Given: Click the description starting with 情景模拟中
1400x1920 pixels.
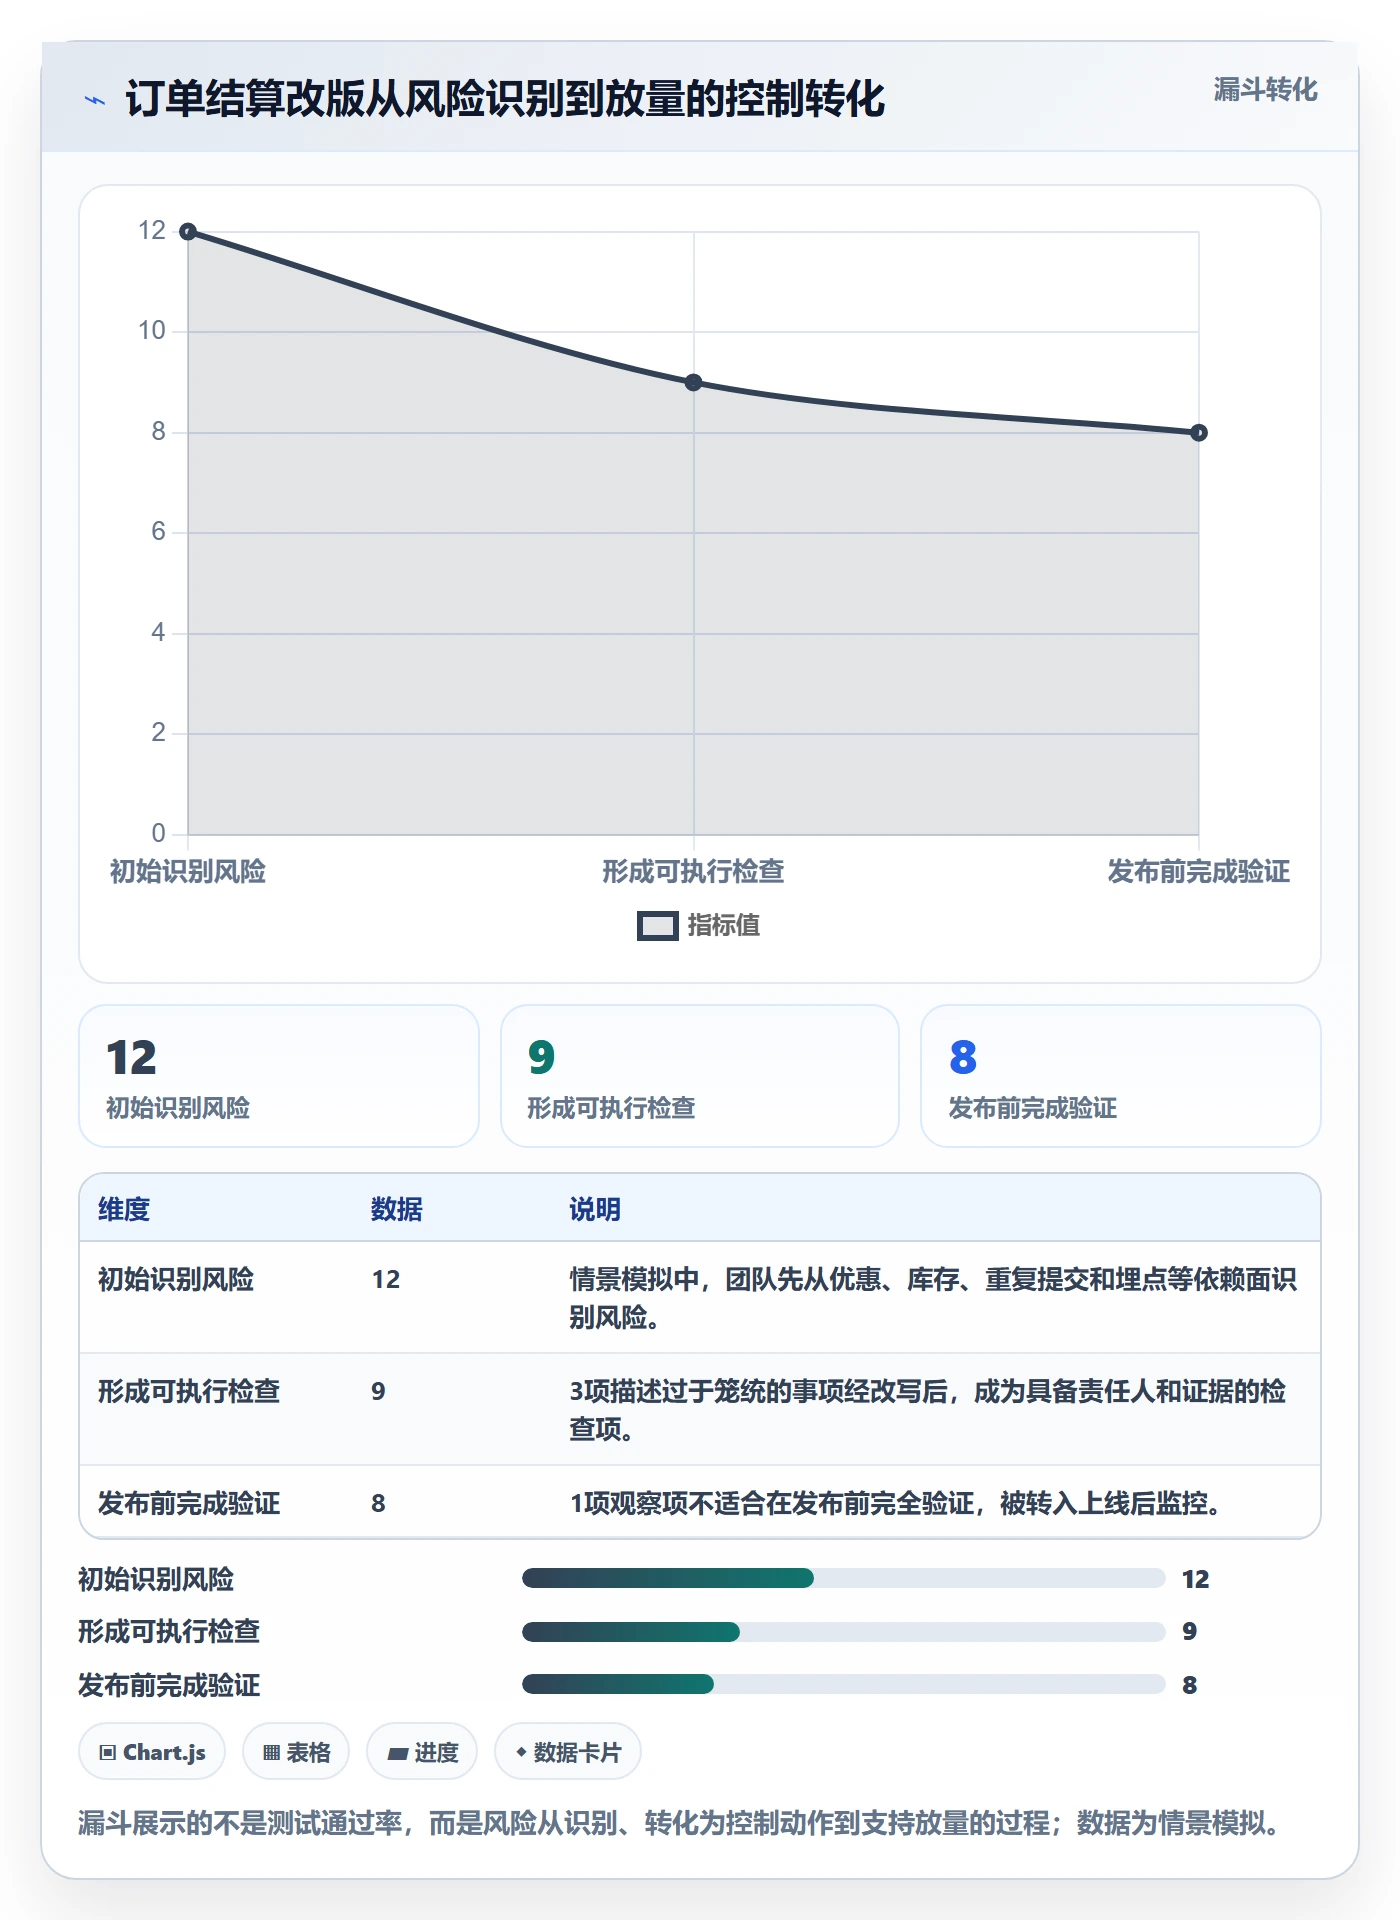Looking at the screenshot, I should (x=933, y=1298).
